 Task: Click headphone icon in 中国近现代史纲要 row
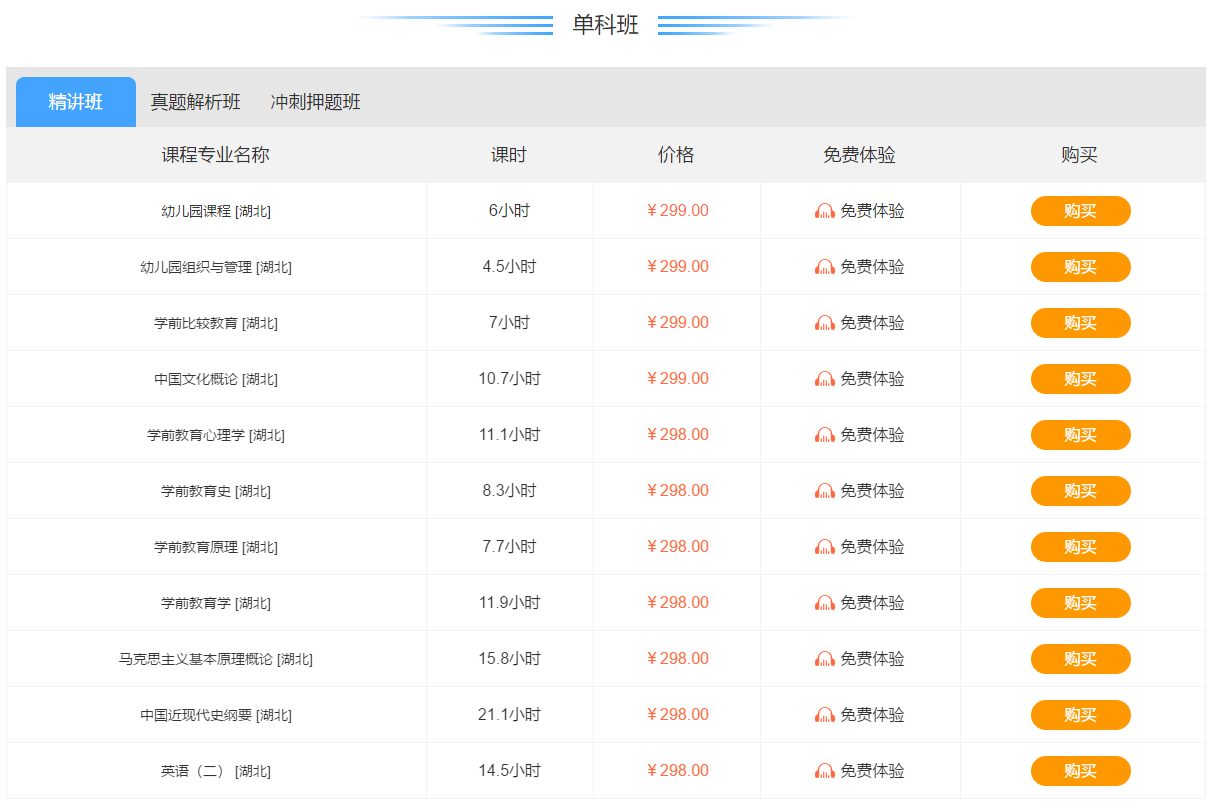(825, 715)
